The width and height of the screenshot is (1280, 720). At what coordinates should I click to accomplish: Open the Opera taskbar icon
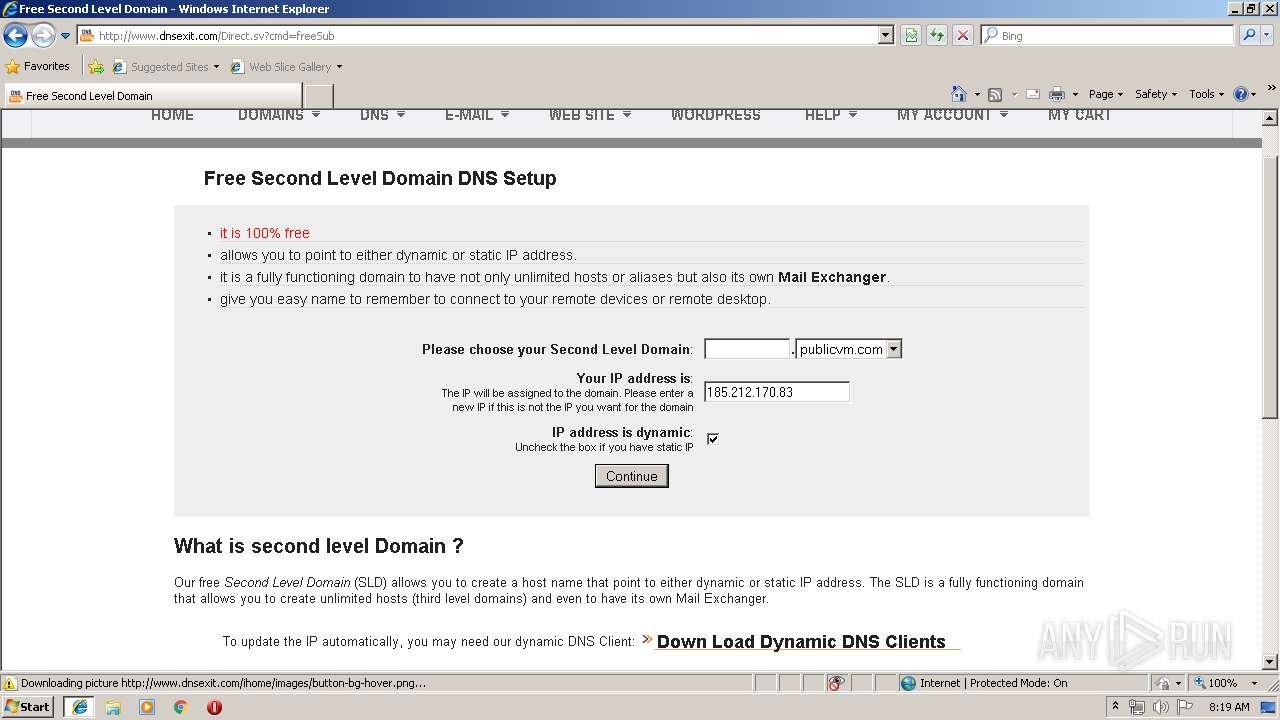(214, 707)
